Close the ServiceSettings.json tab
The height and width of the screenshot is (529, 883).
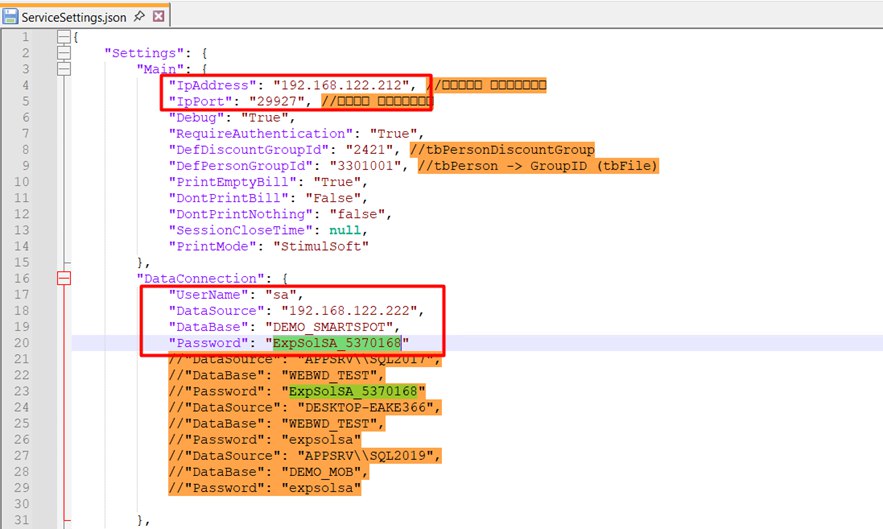click(x=159, y=18)
